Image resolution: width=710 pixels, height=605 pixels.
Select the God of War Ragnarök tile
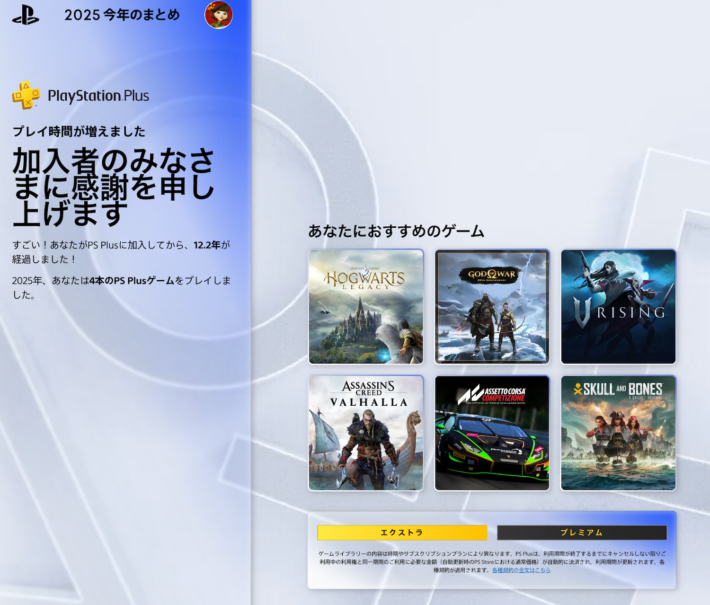click(492, 306)
